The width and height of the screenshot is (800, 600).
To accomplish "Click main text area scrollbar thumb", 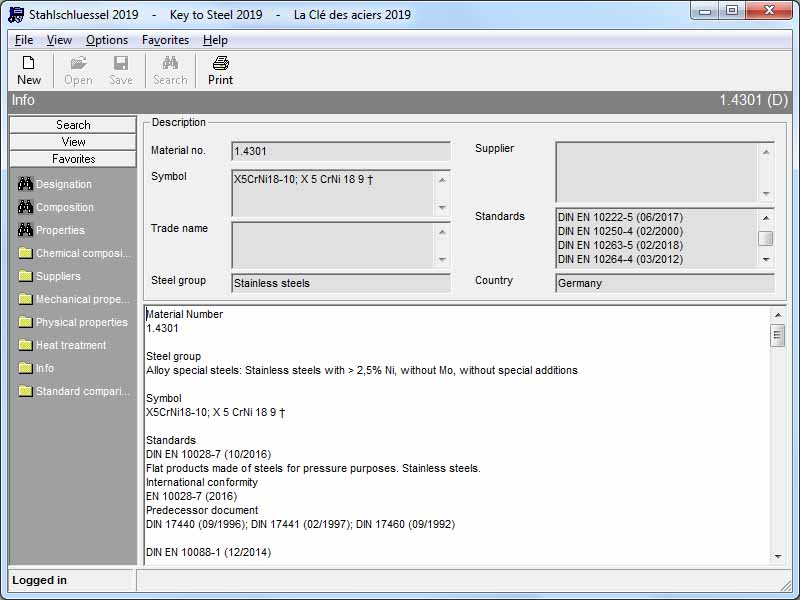I will tap(777, 336).
